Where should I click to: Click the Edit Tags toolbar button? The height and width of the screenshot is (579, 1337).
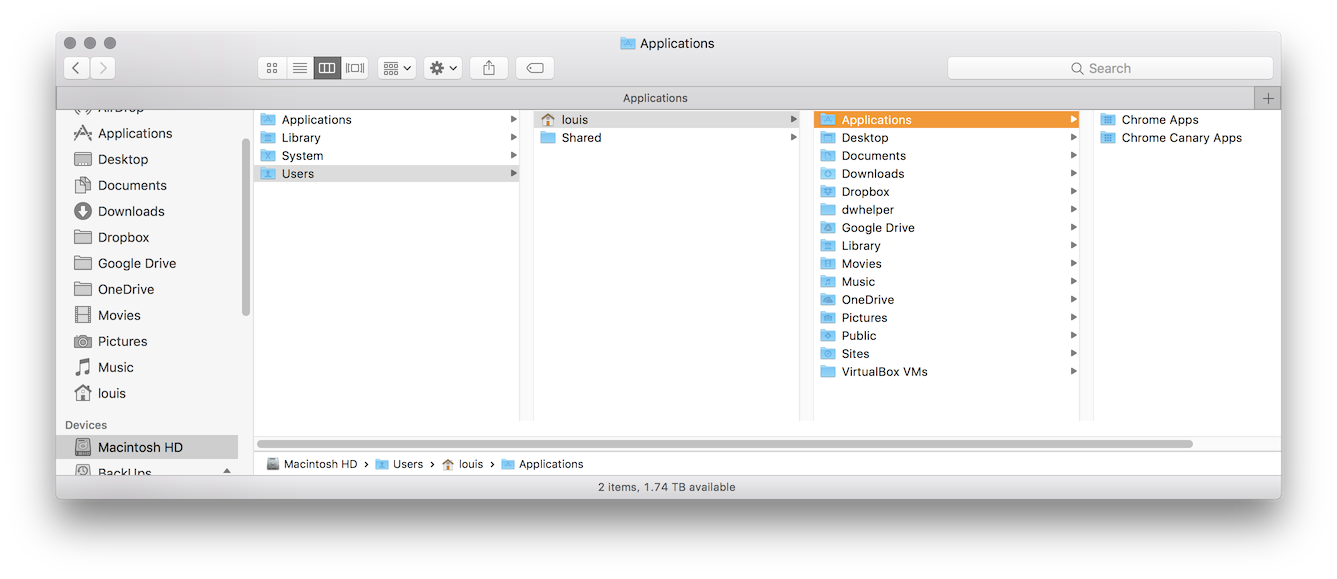[535, 68]
